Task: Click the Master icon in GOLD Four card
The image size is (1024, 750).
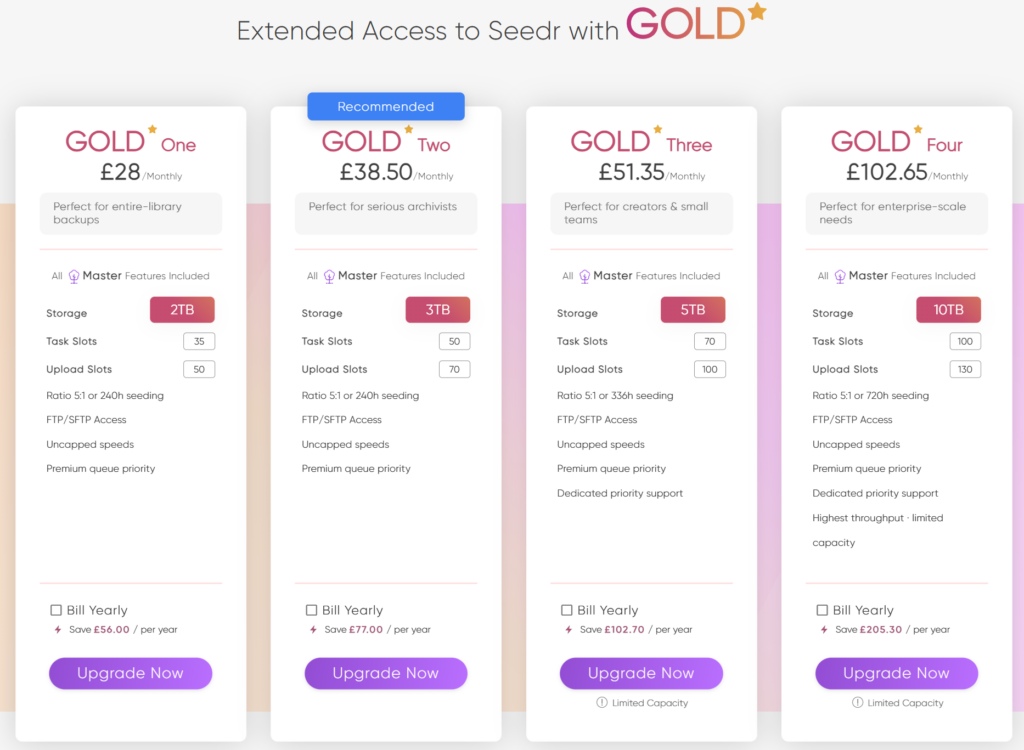Action: [840, 276]
